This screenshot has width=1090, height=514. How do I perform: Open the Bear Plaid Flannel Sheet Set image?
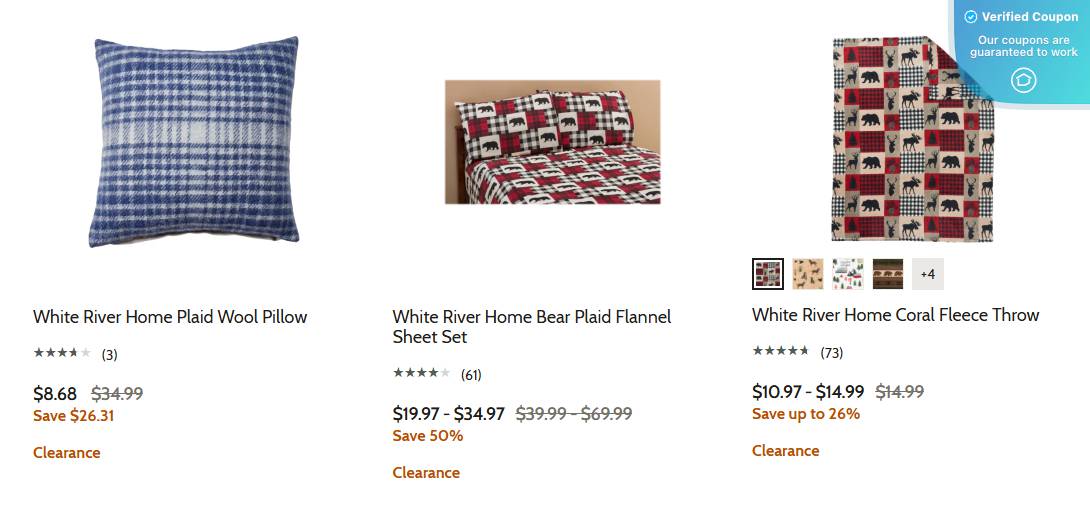[x=552, y=142]
